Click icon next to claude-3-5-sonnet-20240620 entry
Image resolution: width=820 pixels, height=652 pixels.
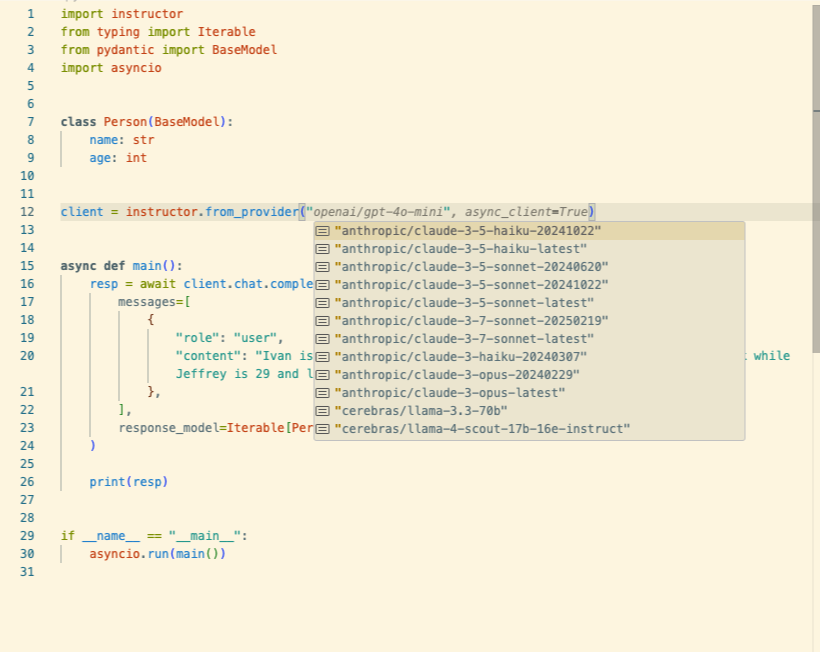323,267
